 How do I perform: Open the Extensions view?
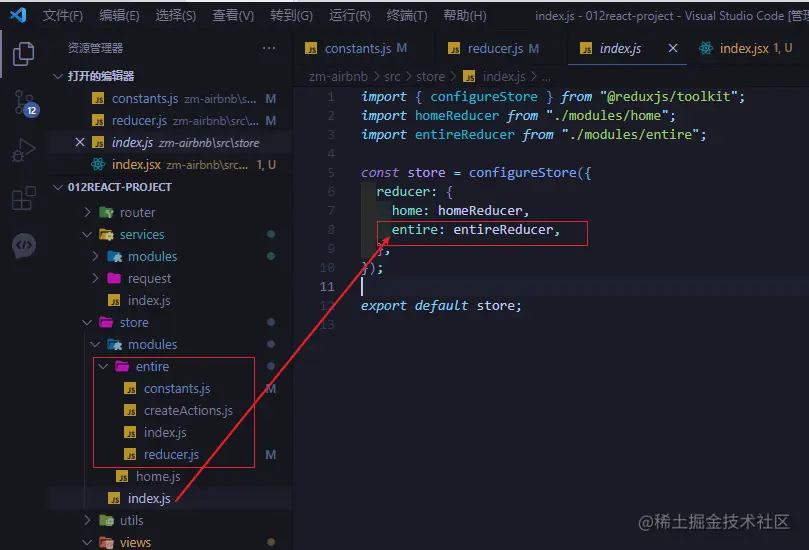(23, 198)
